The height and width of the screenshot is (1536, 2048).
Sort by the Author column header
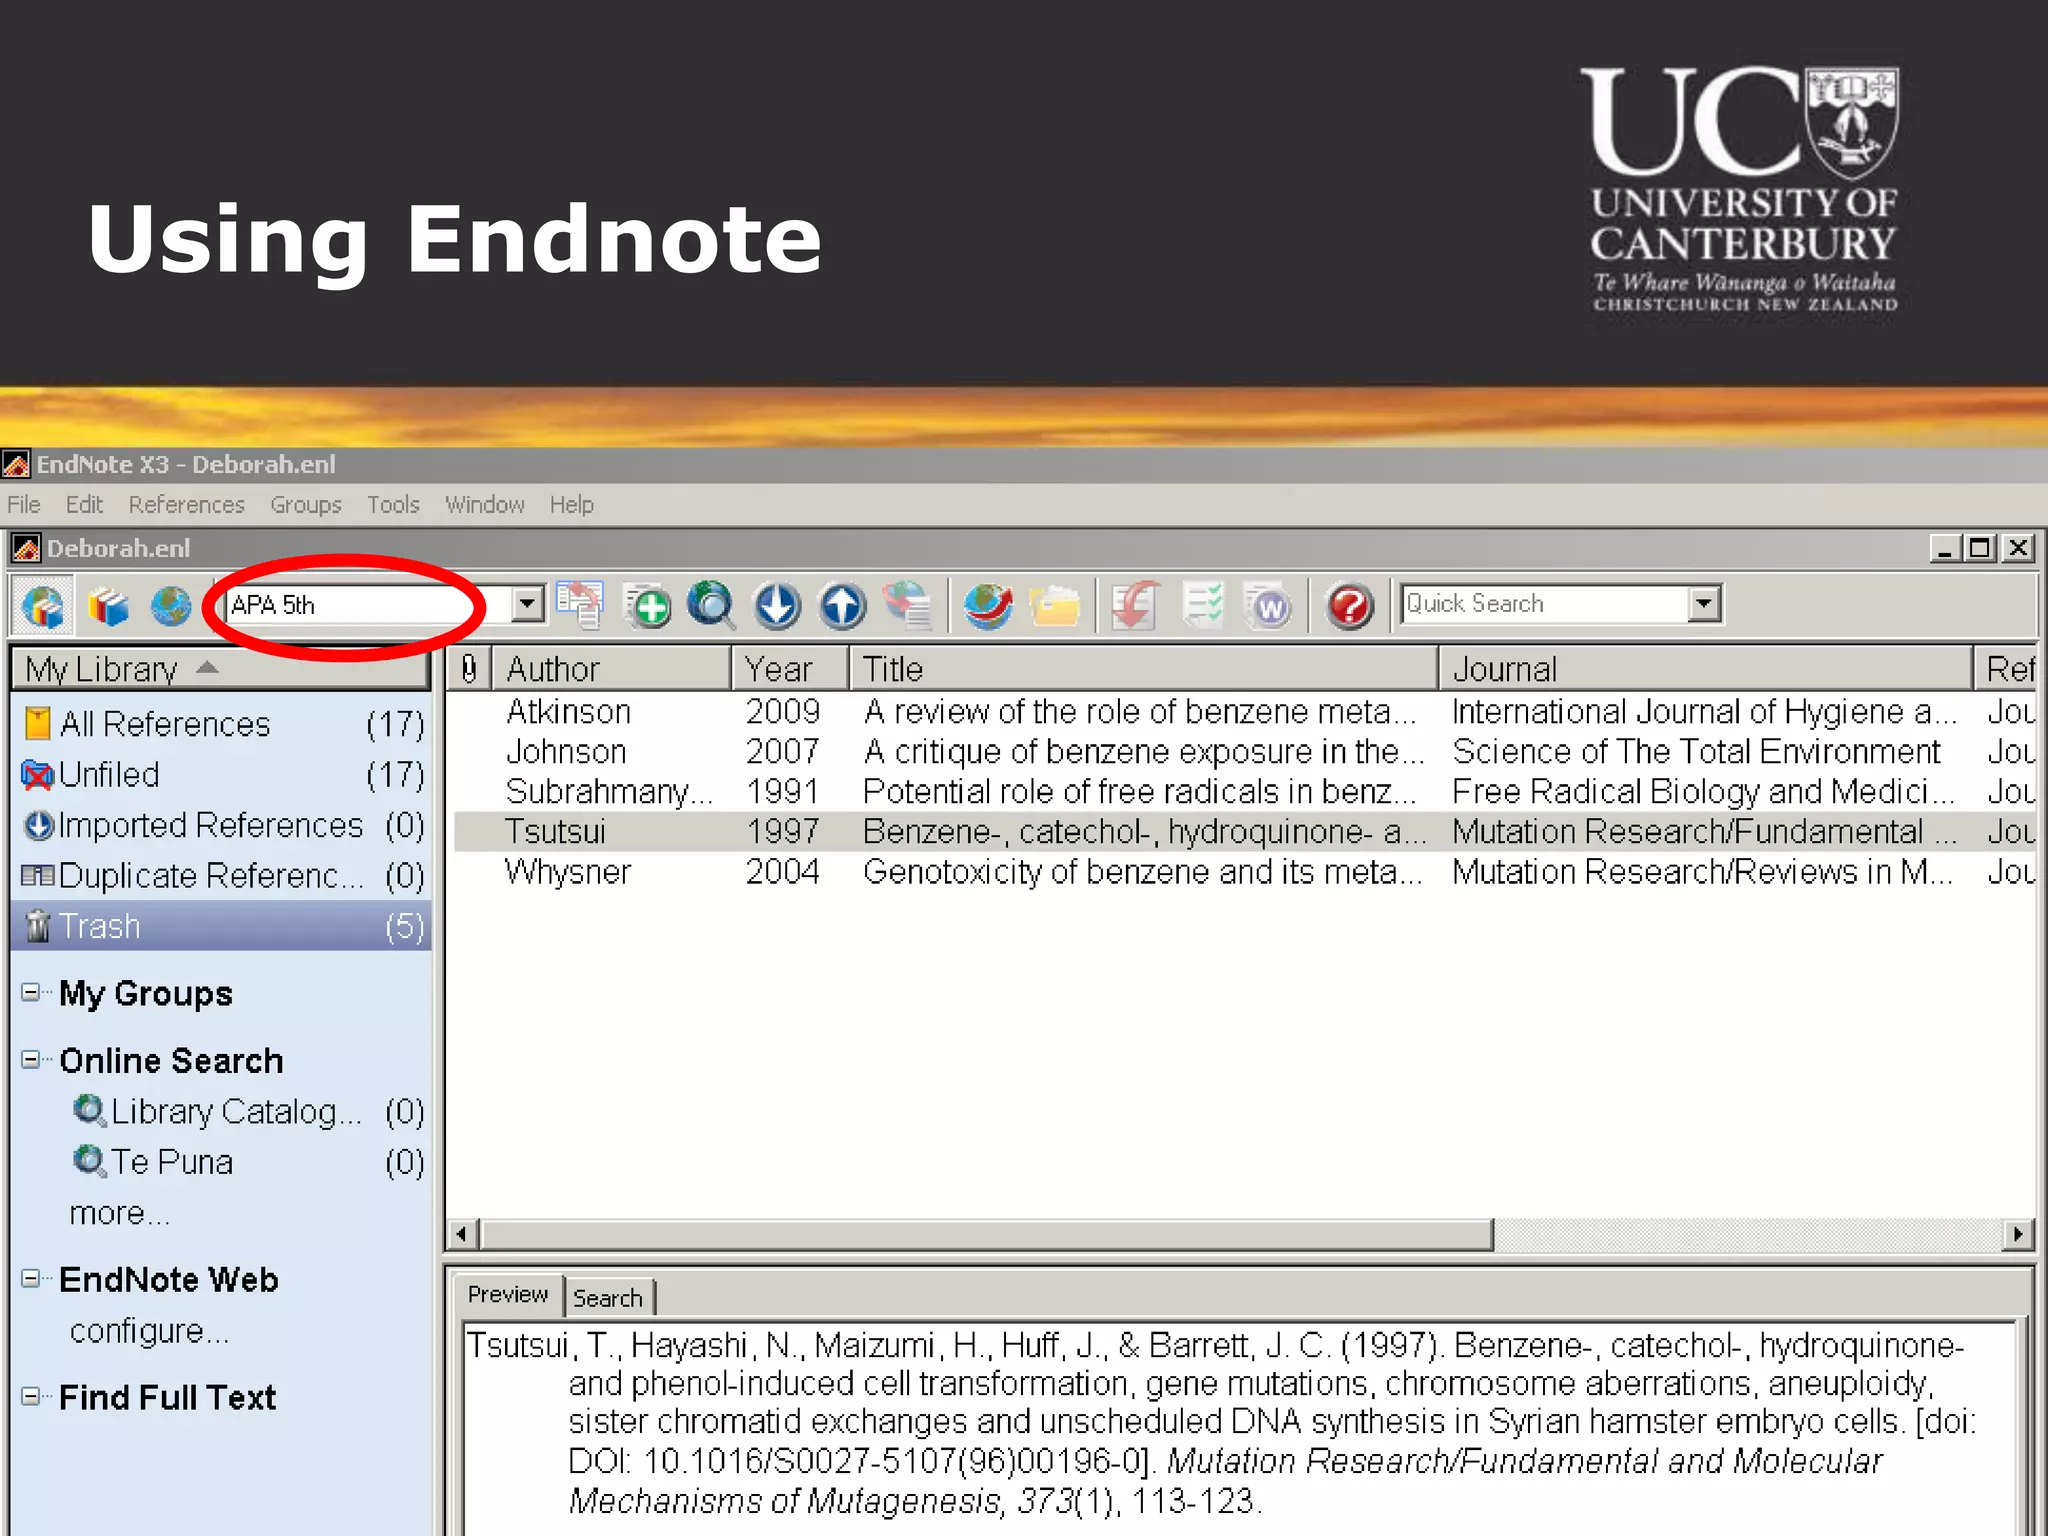click(x=611, y=668)
